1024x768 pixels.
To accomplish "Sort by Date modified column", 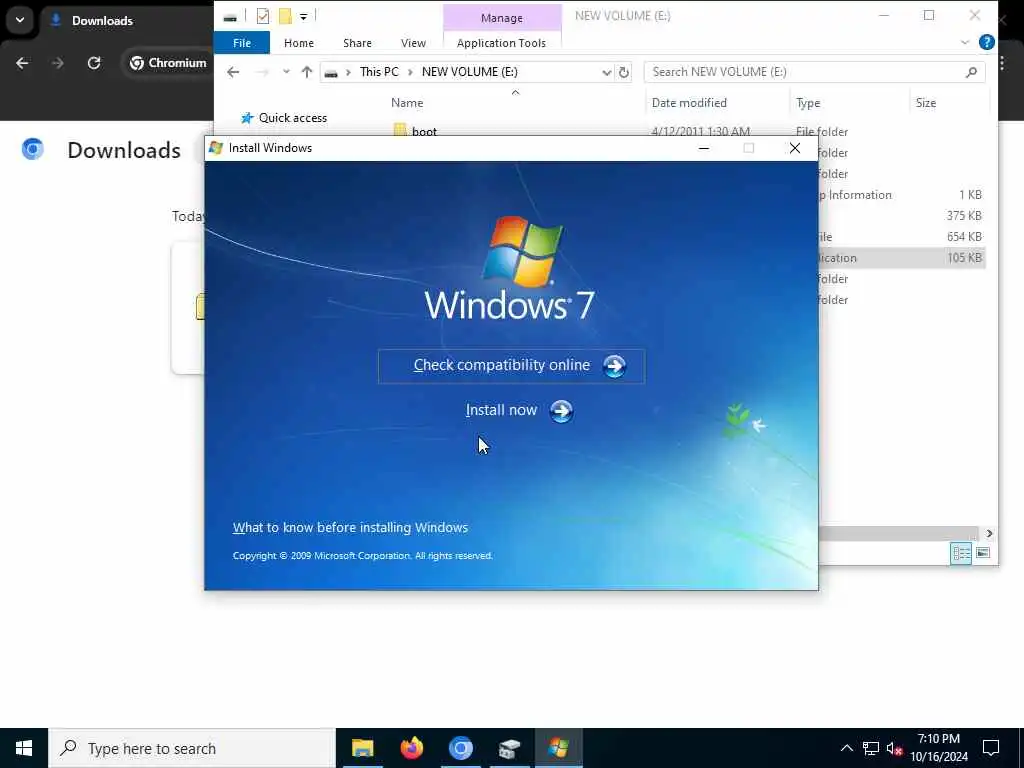I will click(689, 103).
